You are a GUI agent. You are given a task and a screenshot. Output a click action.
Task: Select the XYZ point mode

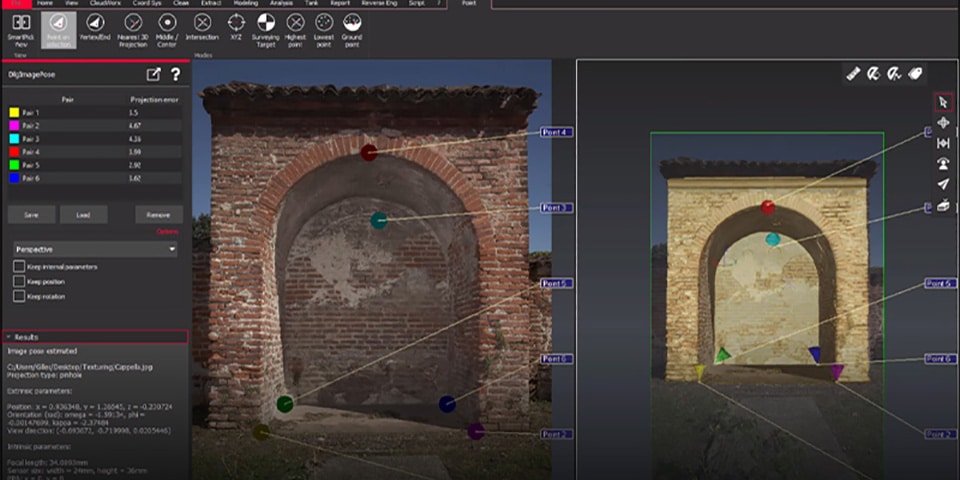coord(236,28)
